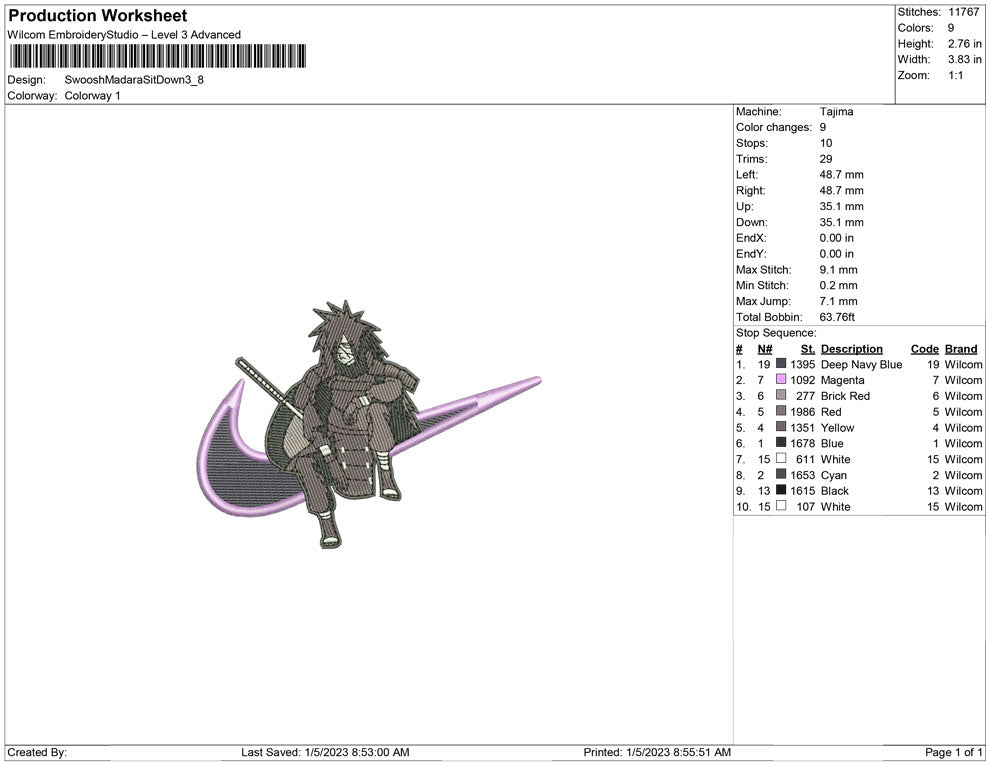Click the Brand column header
This screenshot has width=990, height=762.
coord(961,348)
